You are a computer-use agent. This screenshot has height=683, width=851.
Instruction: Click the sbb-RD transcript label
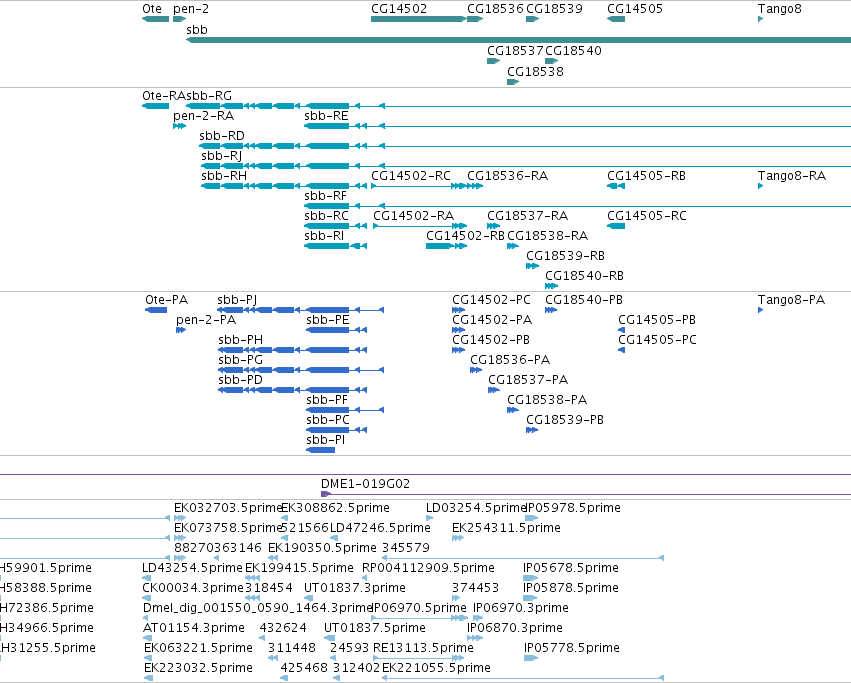point(222,136)
